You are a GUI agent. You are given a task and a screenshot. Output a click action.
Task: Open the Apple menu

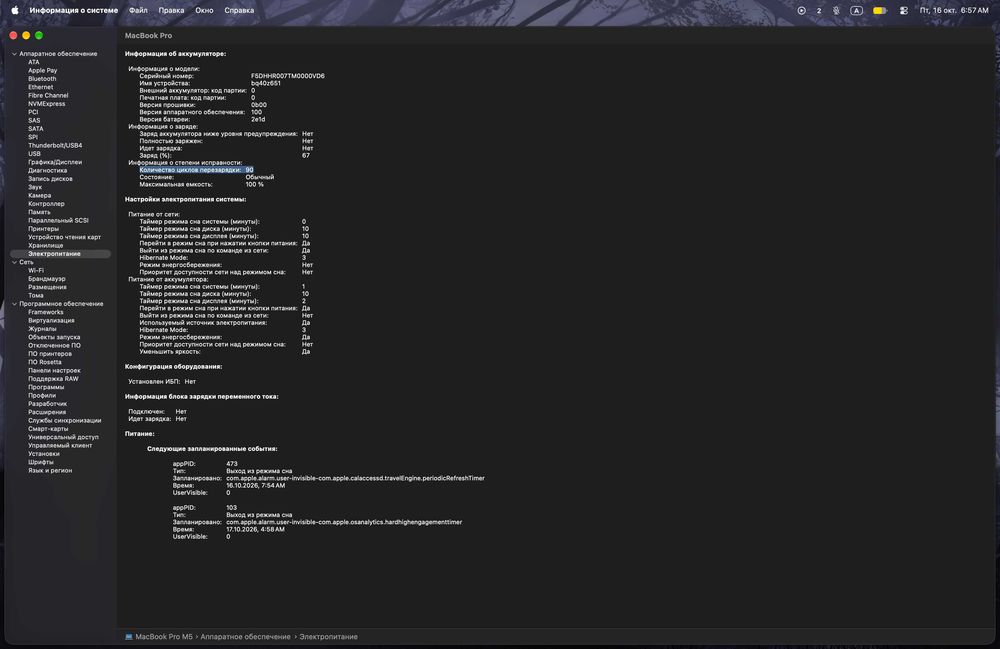(x=15, y=10)
